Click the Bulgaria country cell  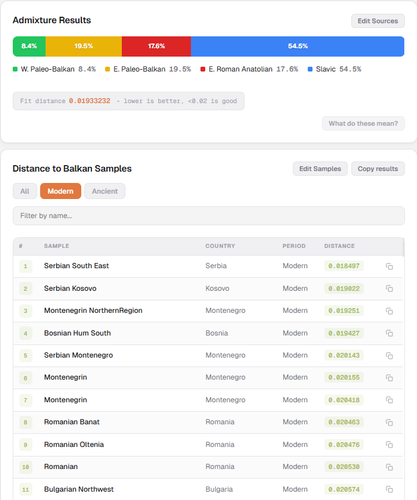(x=219, y=489)
